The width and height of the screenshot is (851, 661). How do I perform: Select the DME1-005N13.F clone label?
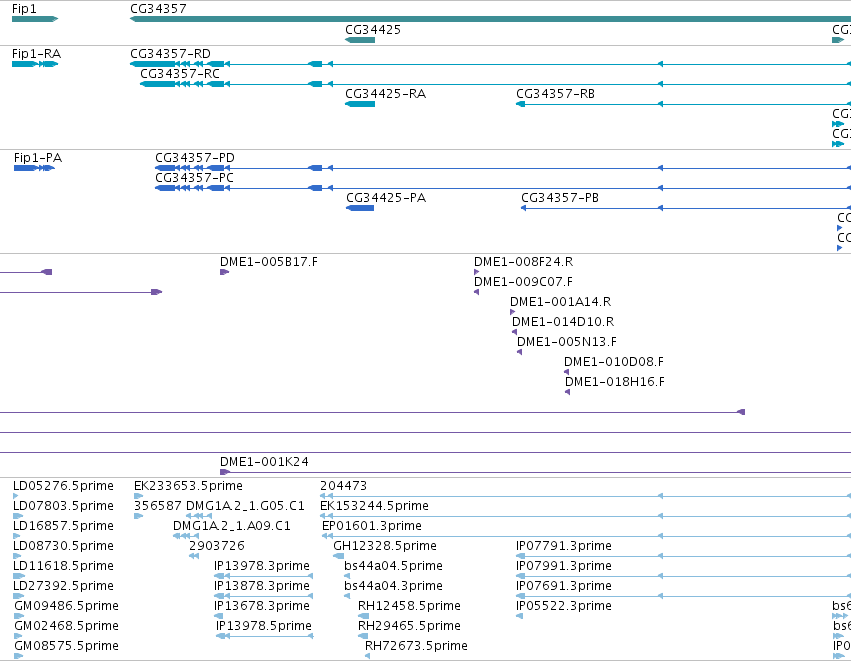point(567,342)
